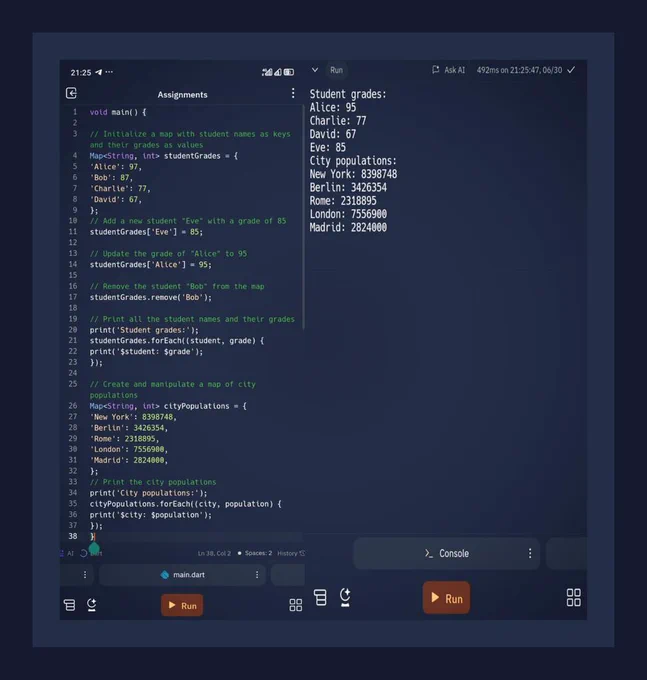Viewport: 647px width, 680px height.
Task: Click the 'London: 7556900' output line
Action: pos(348,214)
